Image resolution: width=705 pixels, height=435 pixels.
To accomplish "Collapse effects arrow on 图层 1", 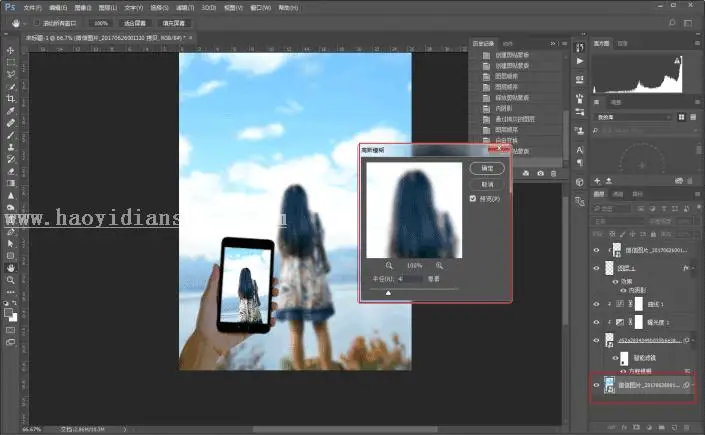I will click(693, 268).
